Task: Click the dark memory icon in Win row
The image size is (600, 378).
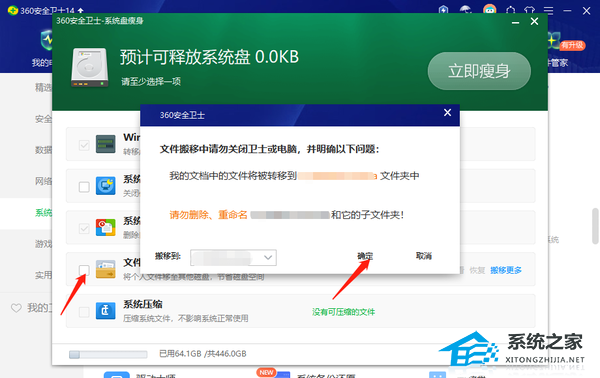Action: 105,144
